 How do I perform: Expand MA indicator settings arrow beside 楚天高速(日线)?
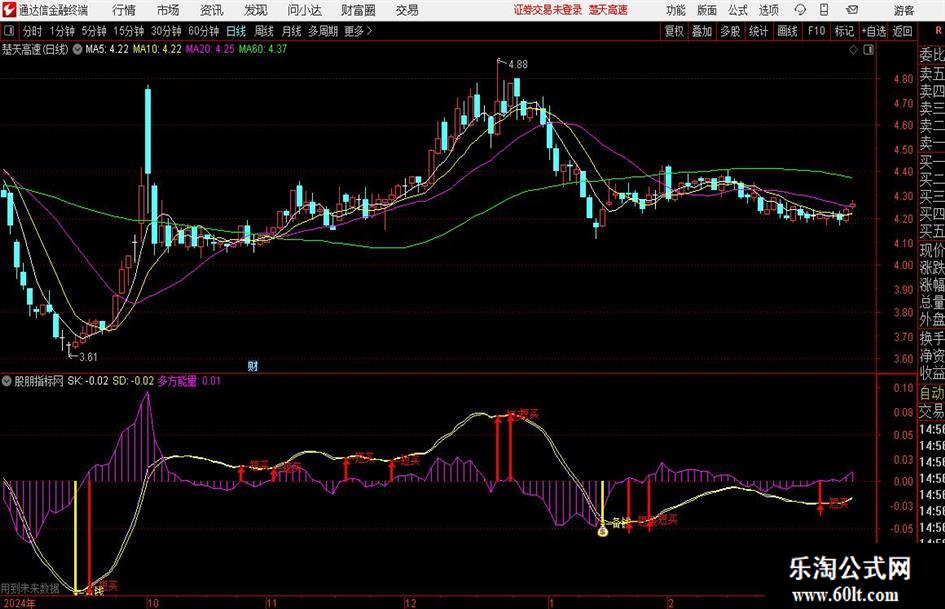click(77, 49)
